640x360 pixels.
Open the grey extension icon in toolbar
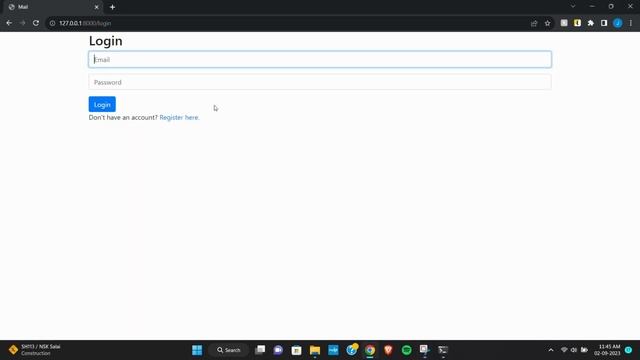(x=564, y=23)
